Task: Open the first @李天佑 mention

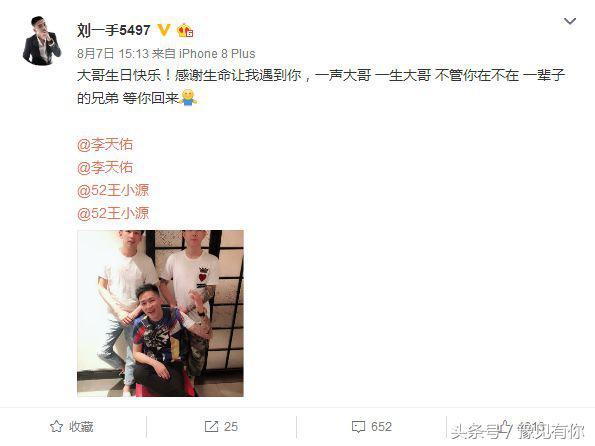Action: [x=105, y=145]
